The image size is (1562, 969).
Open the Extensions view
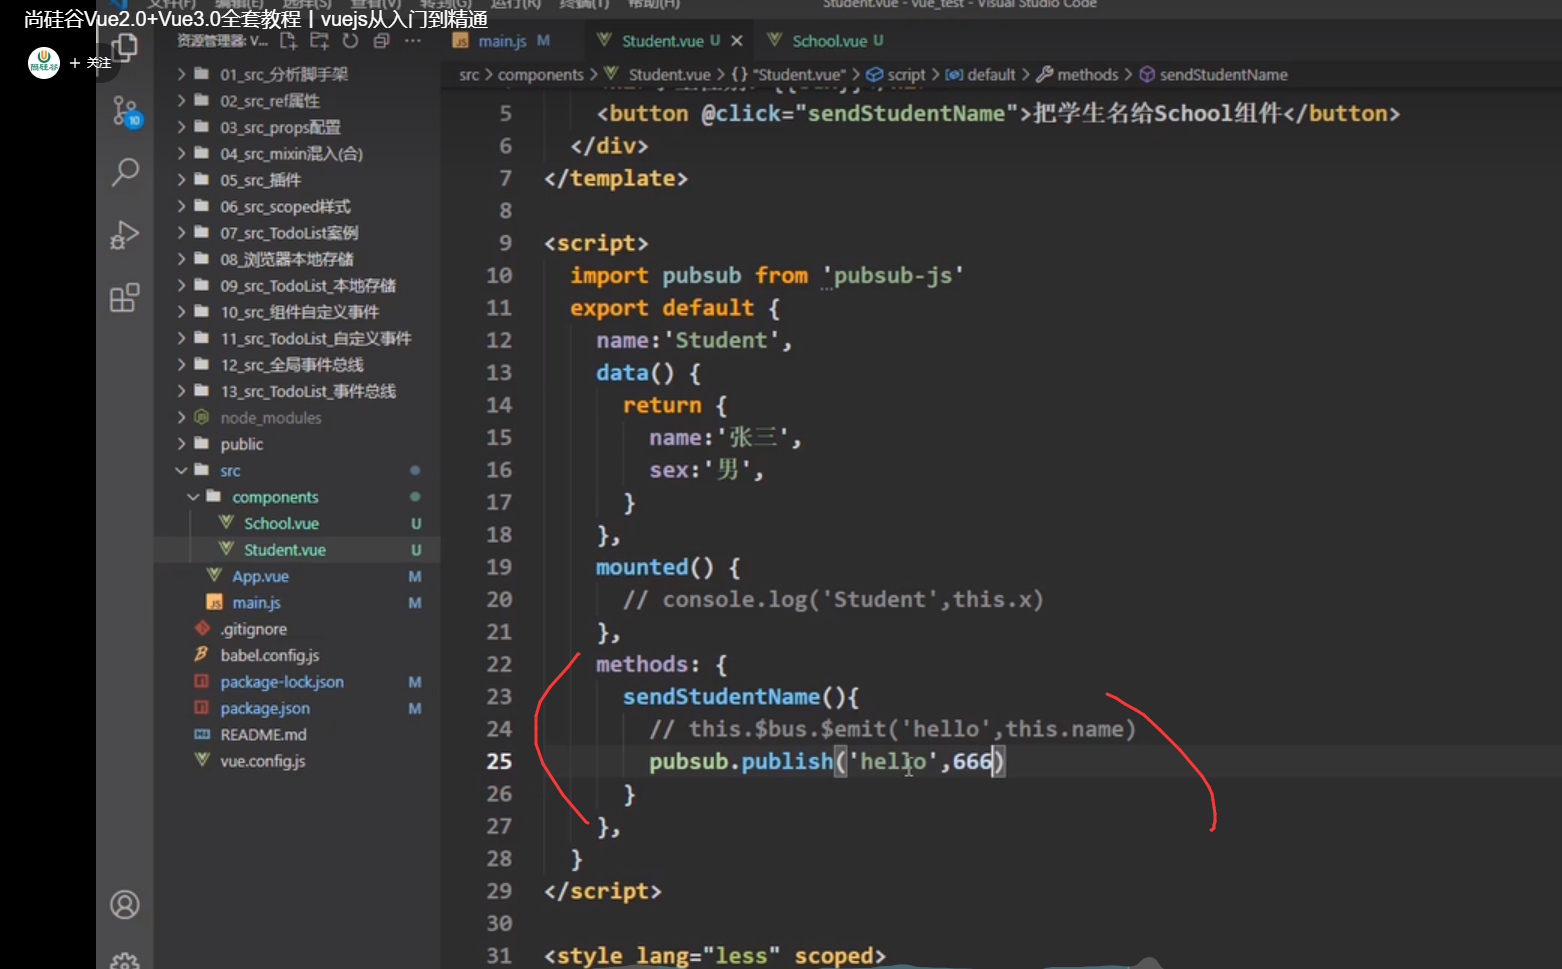coord(125,297)
